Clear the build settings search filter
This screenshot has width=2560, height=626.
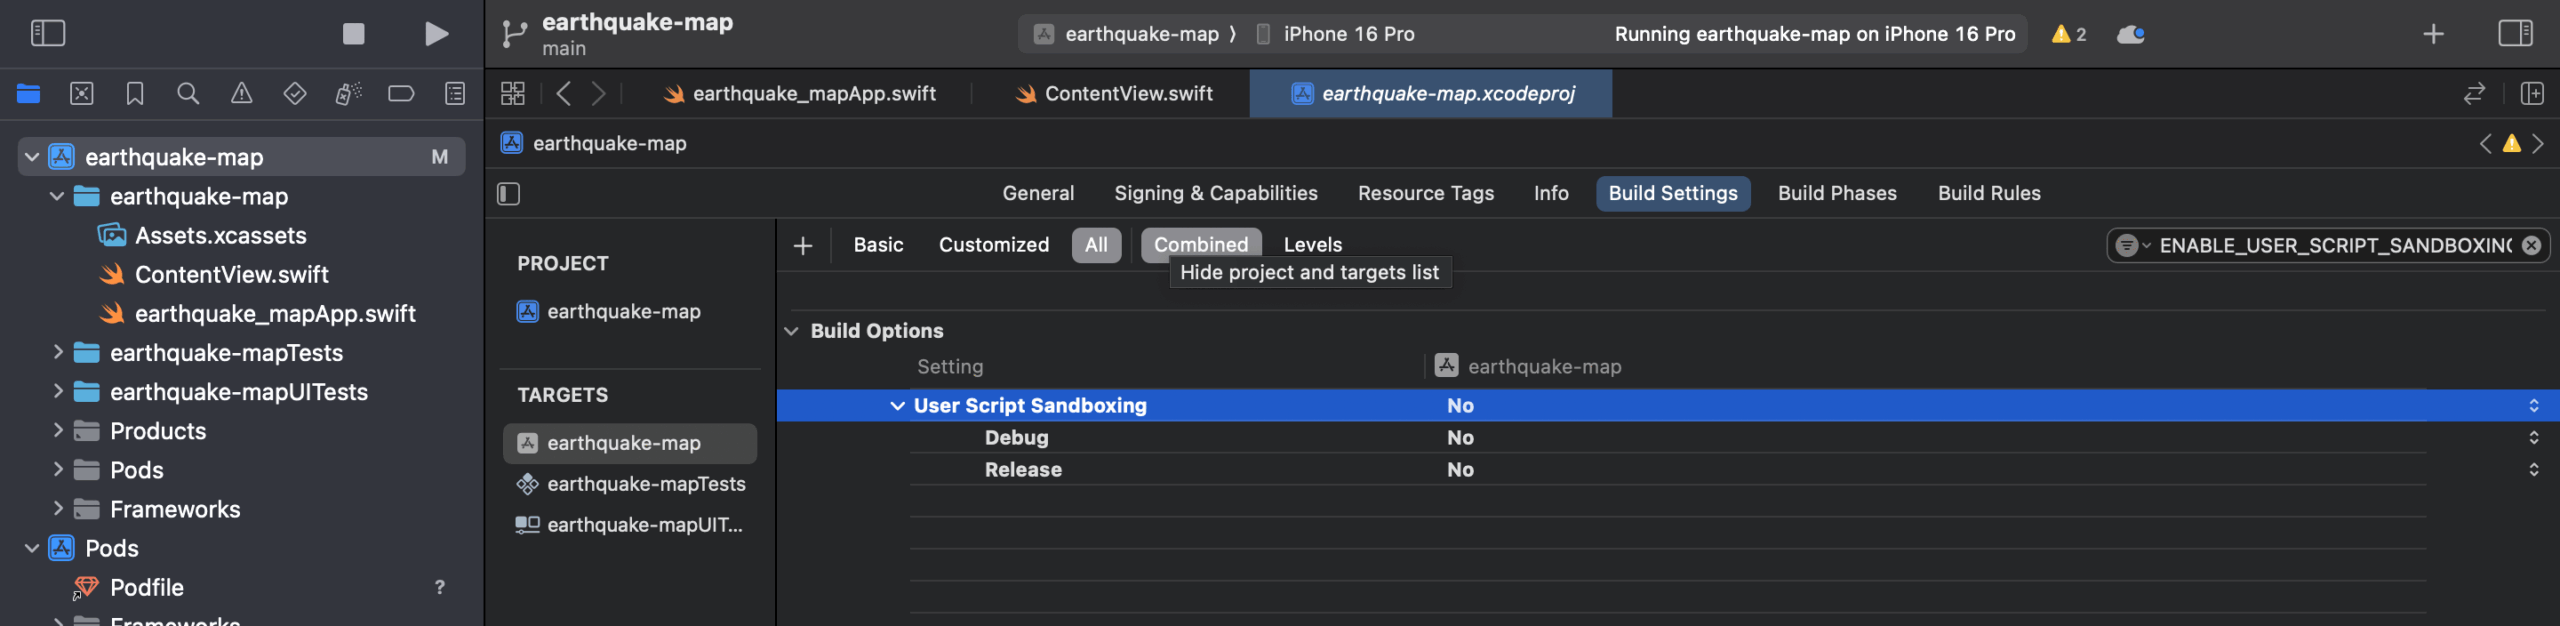(x=2531, y=245)
